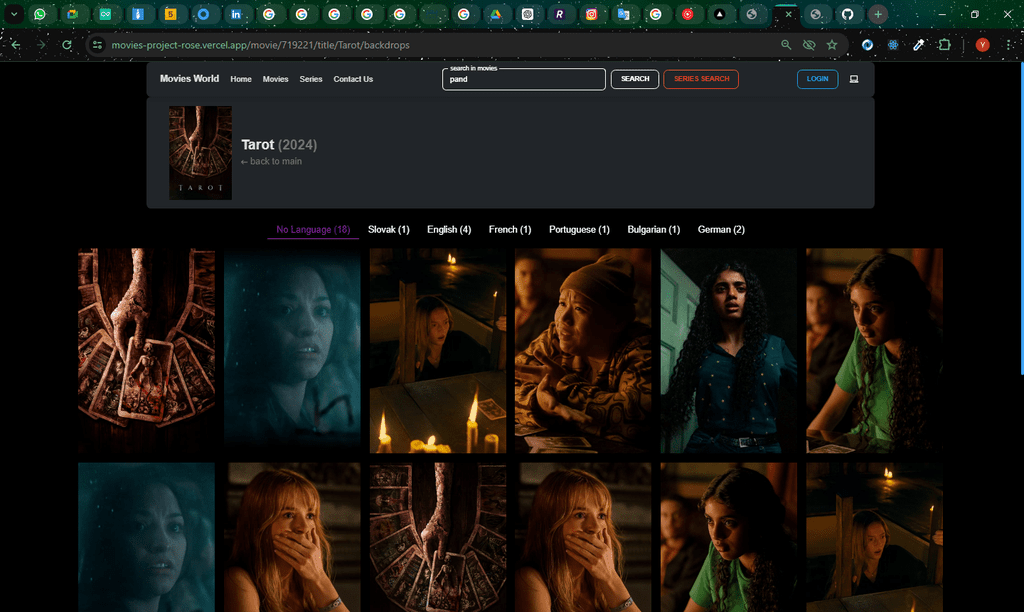Screen dimensions: 1024x612
Task: Open the LinkedIn browser tab
Action: tap(236, 14)
